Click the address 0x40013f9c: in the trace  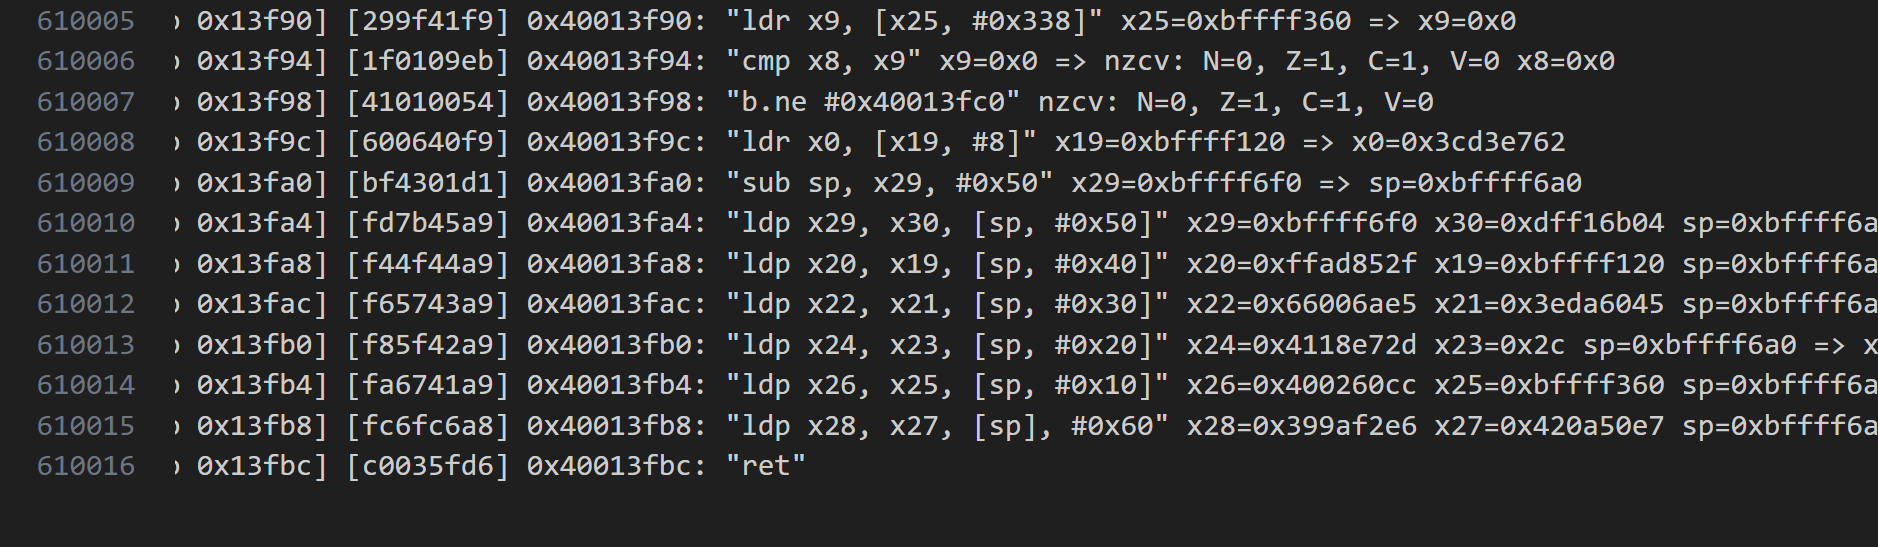pyautogui.click(x=617, y=143)
